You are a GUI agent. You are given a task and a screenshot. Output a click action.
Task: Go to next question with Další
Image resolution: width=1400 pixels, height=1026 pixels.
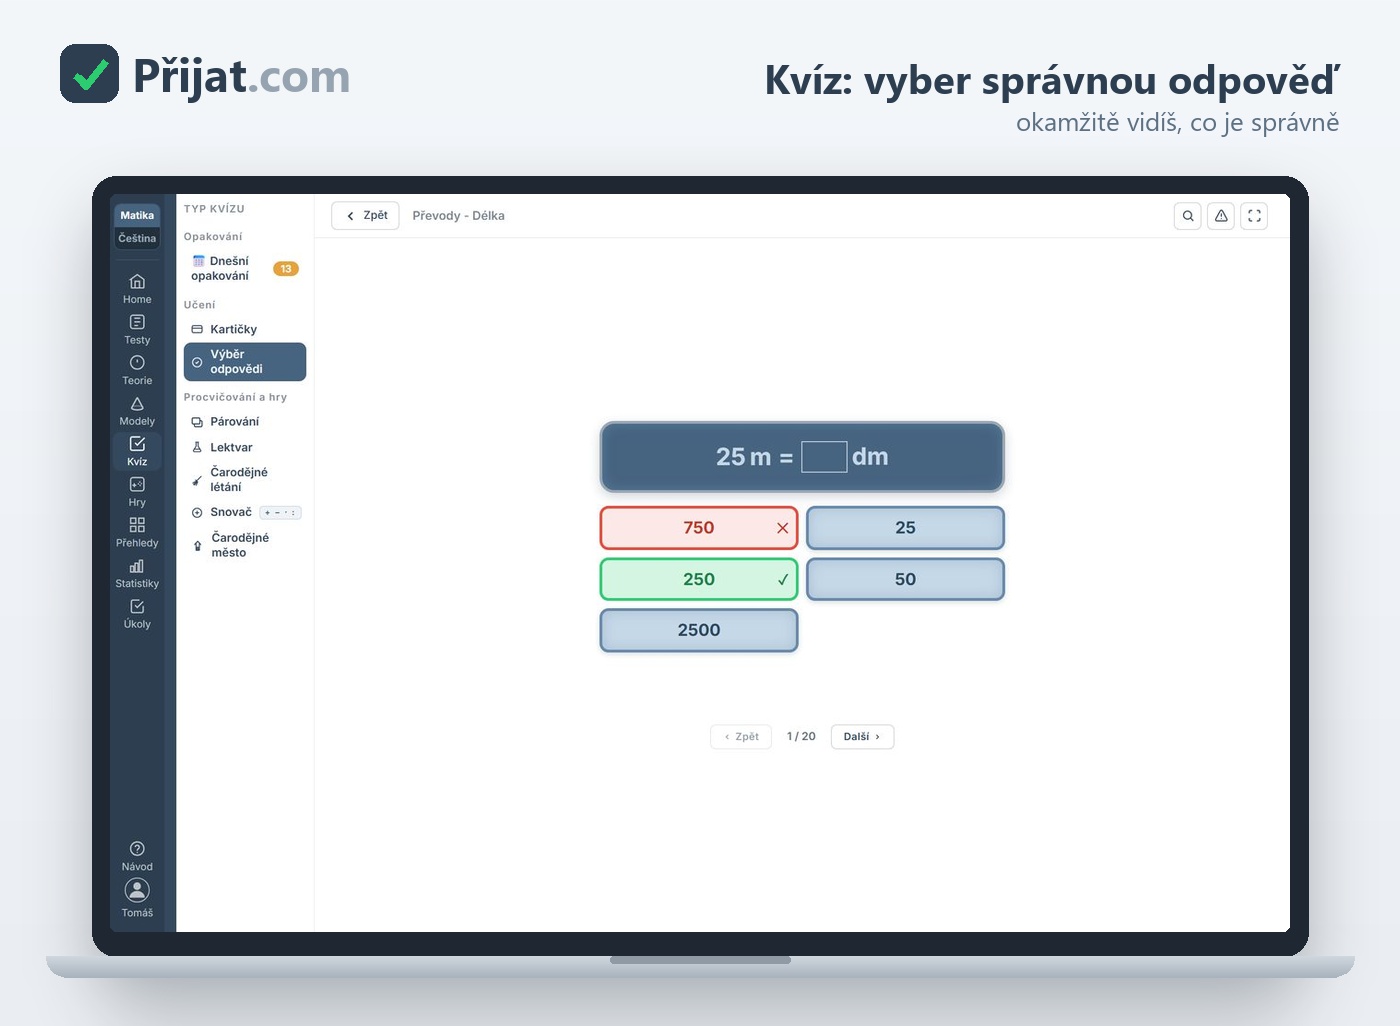point(862,737)
